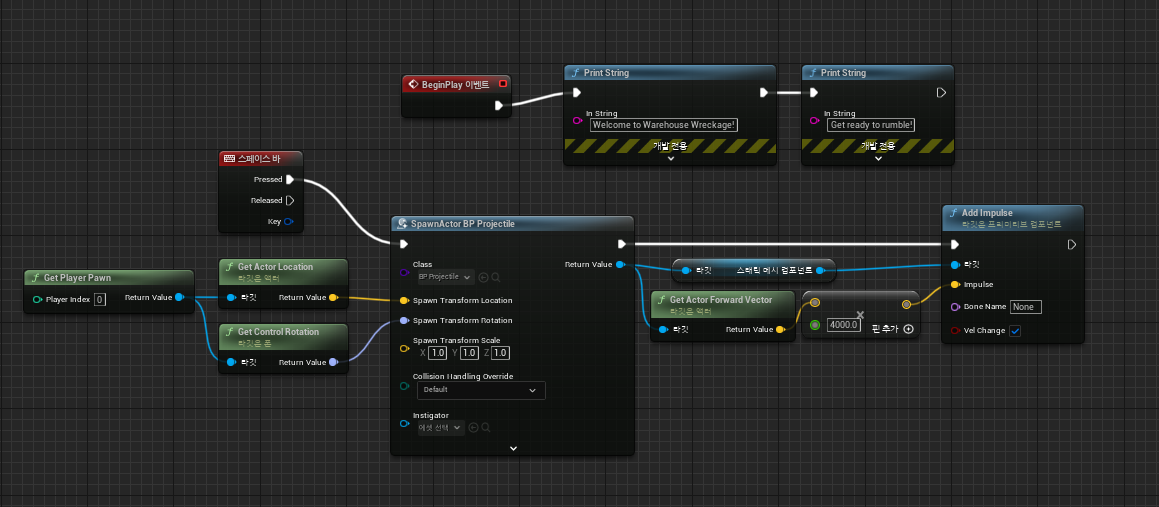Expand the Get ready Print String options

pos(878,158)
